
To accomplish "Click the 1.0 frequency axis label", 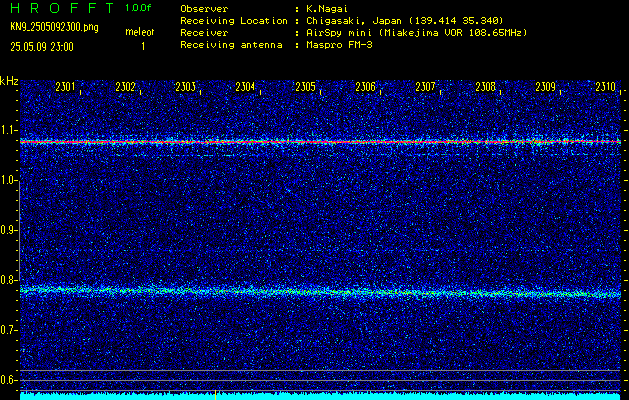I will point(8,181).
